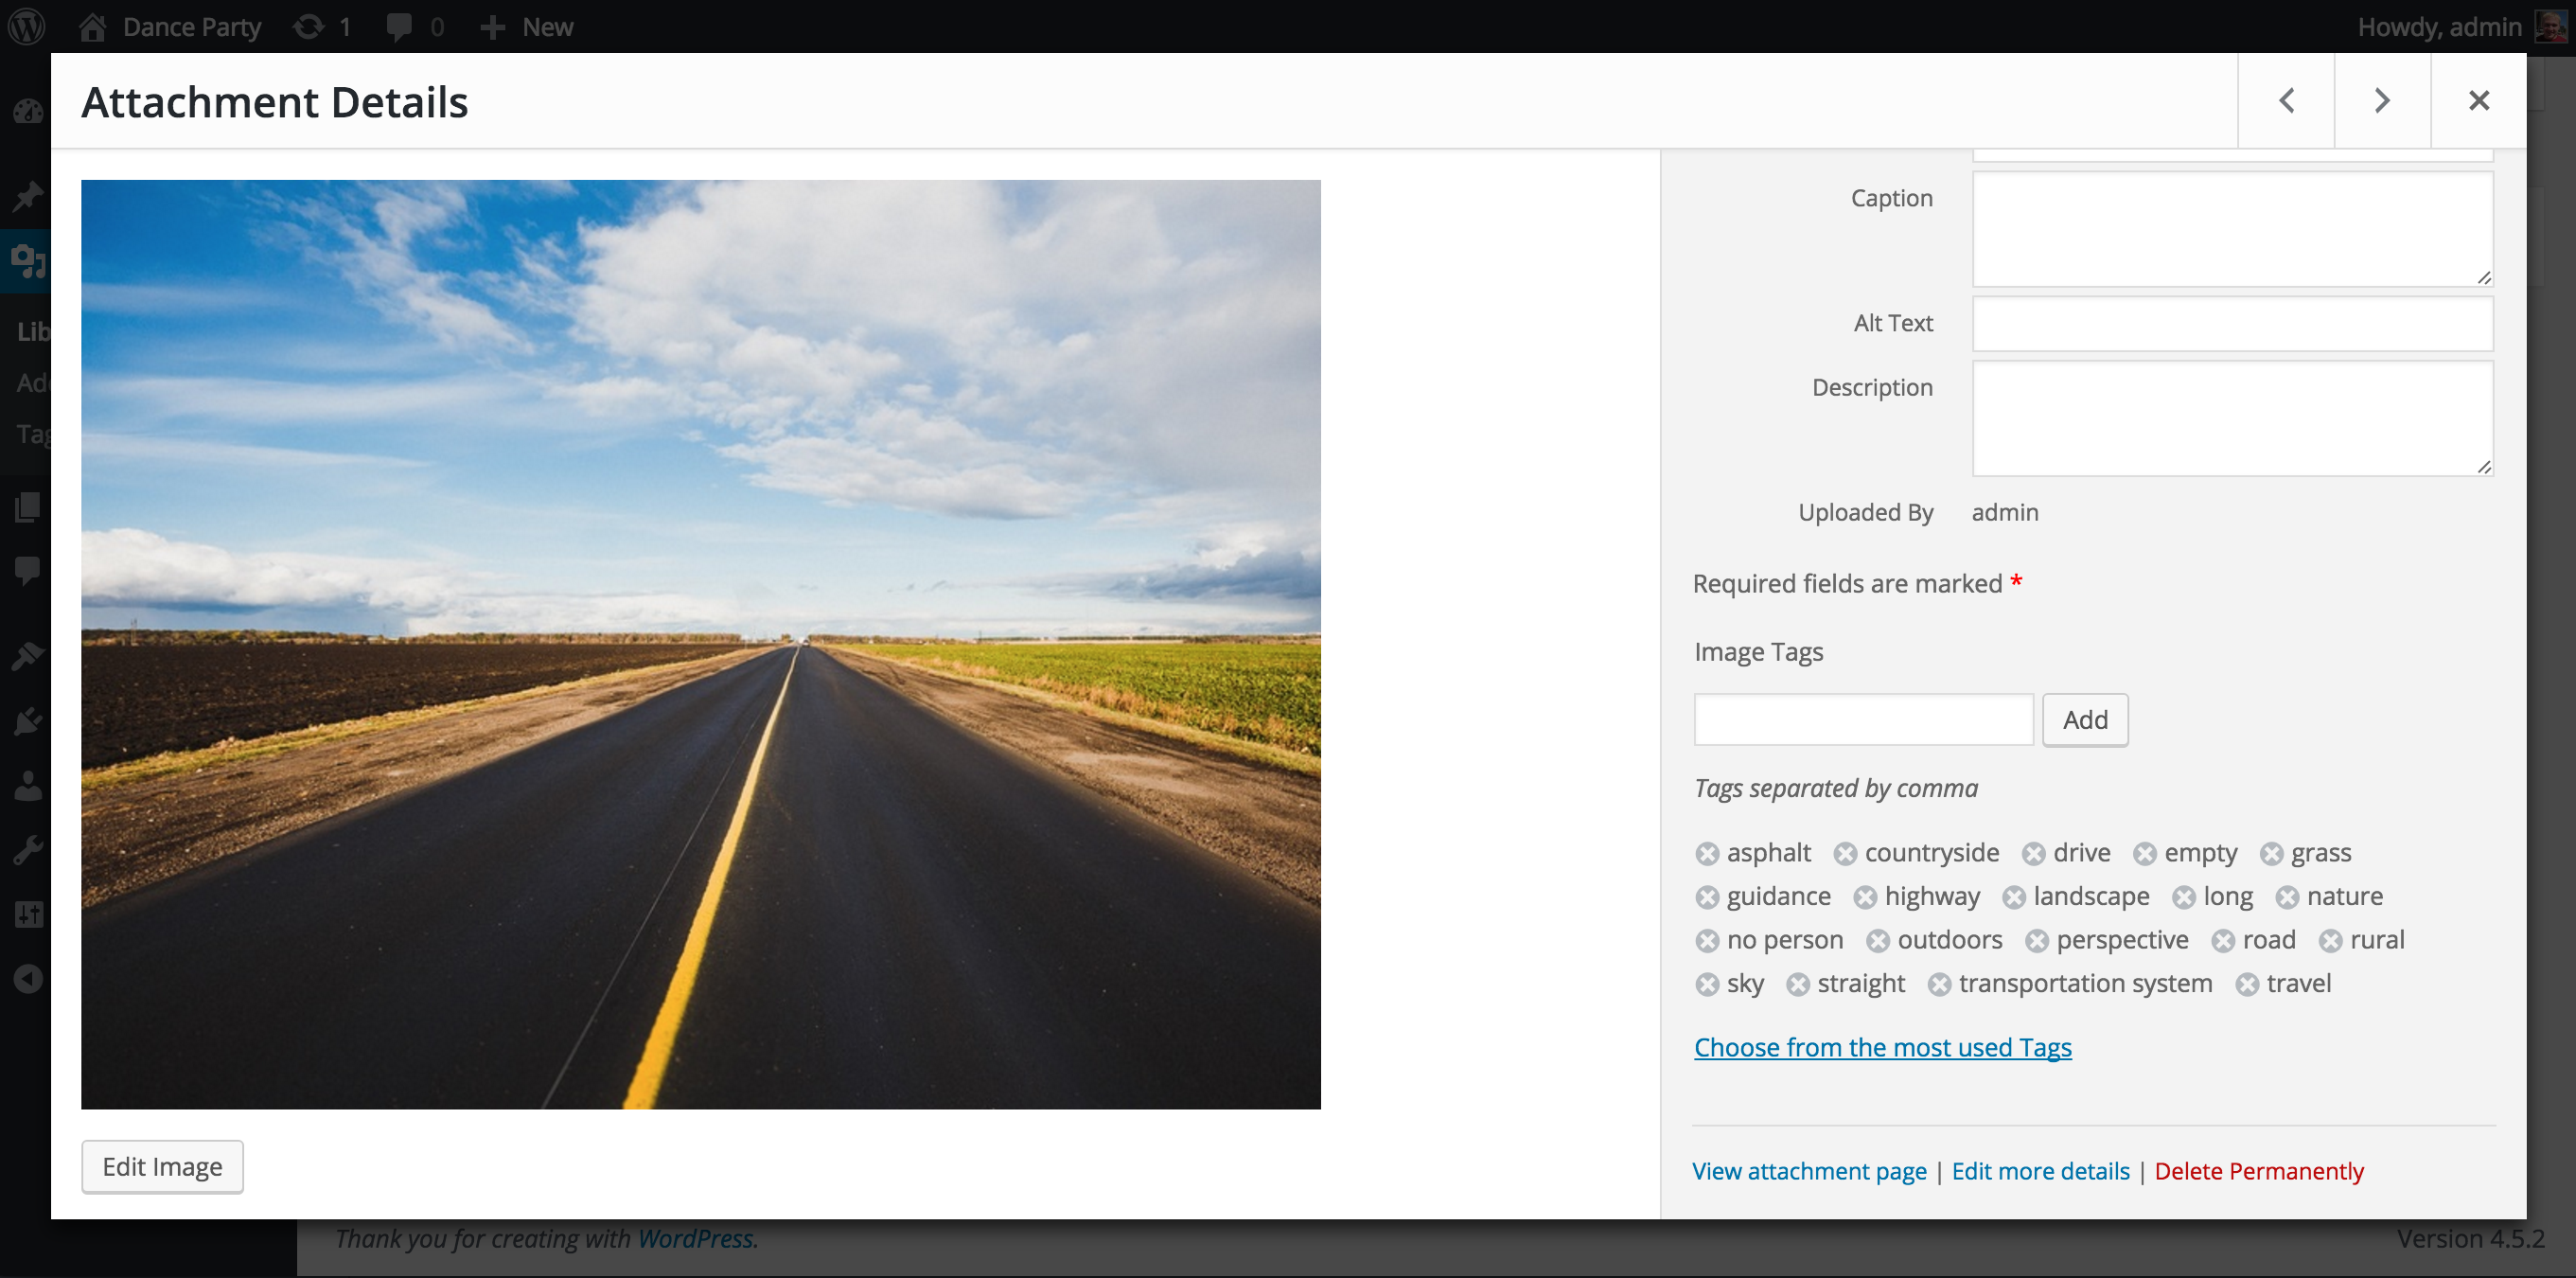Viewport: 2576px width, 1278px height.
Task: Open the WordPress logo menu
Action: click(x=27, y=26)
